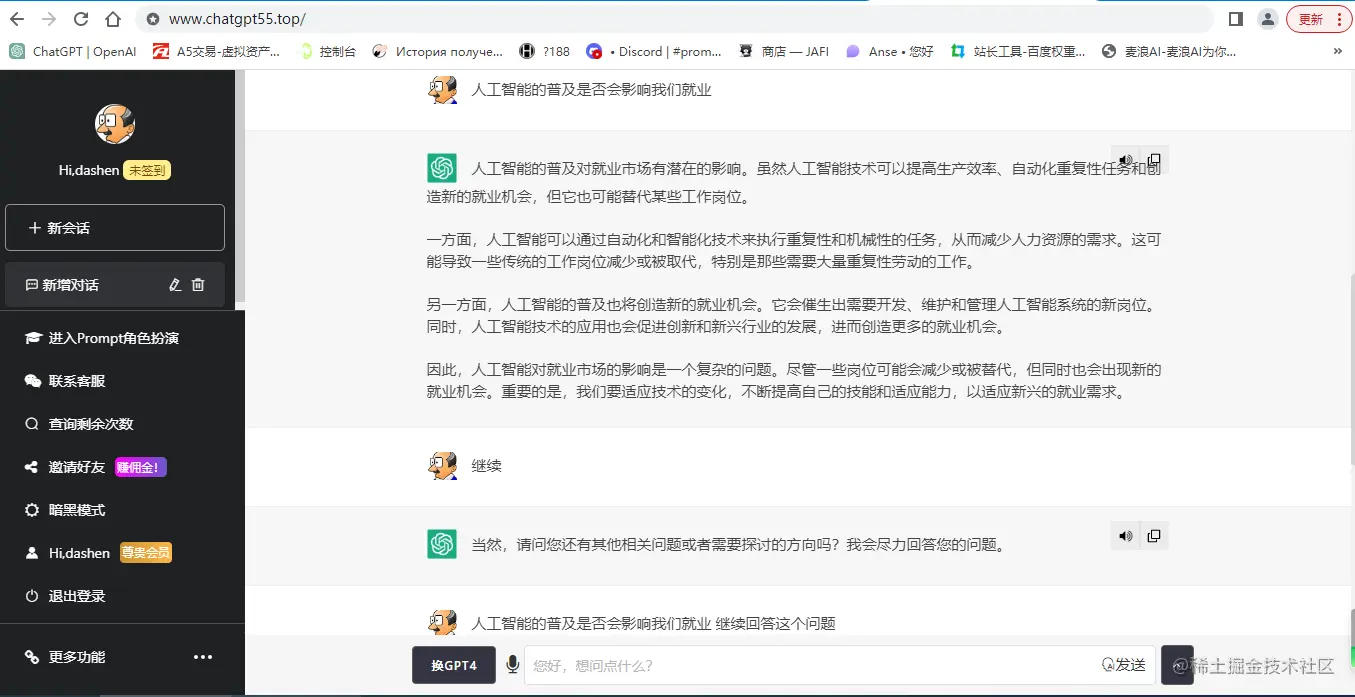Open the Anse • 您好 bookmark
The width and height of the screenshot is (1355, 697).
(889, 51)
